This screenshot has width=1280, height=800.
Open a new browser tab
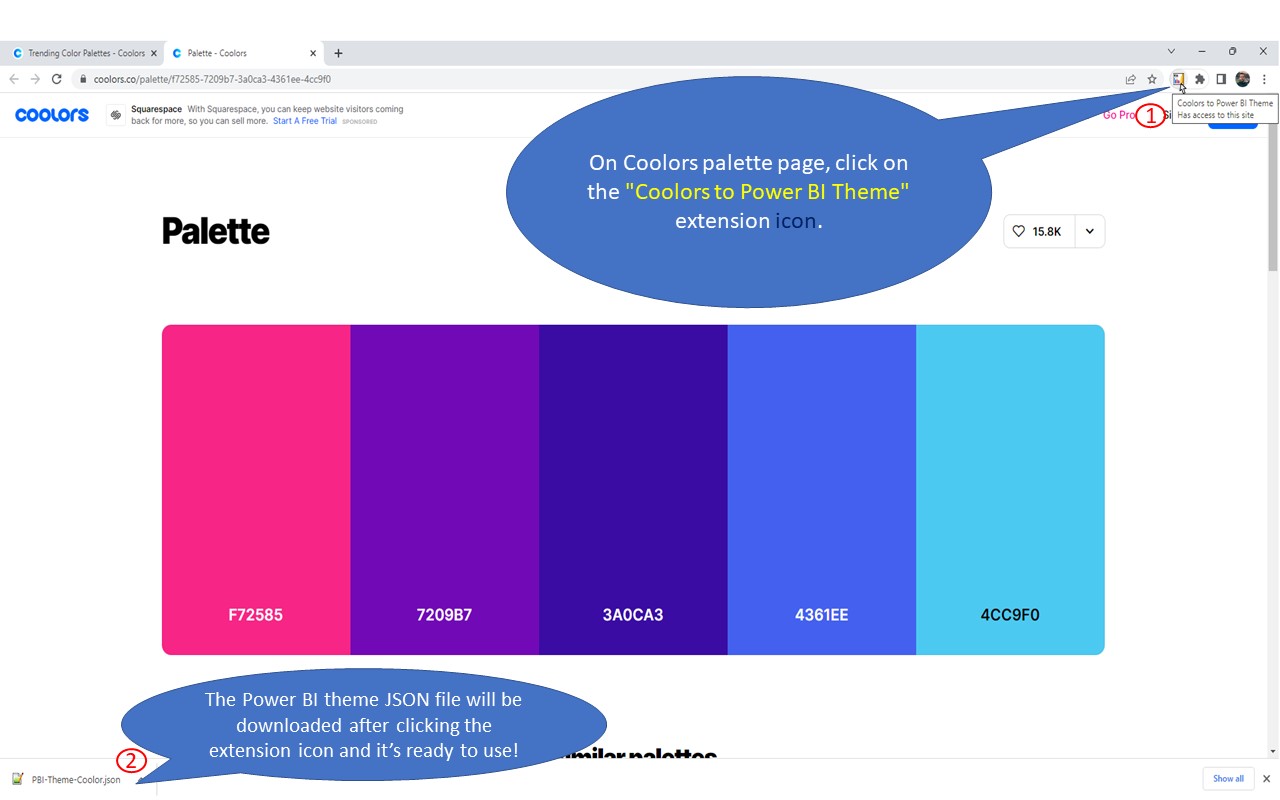click(x=338, y=53)
